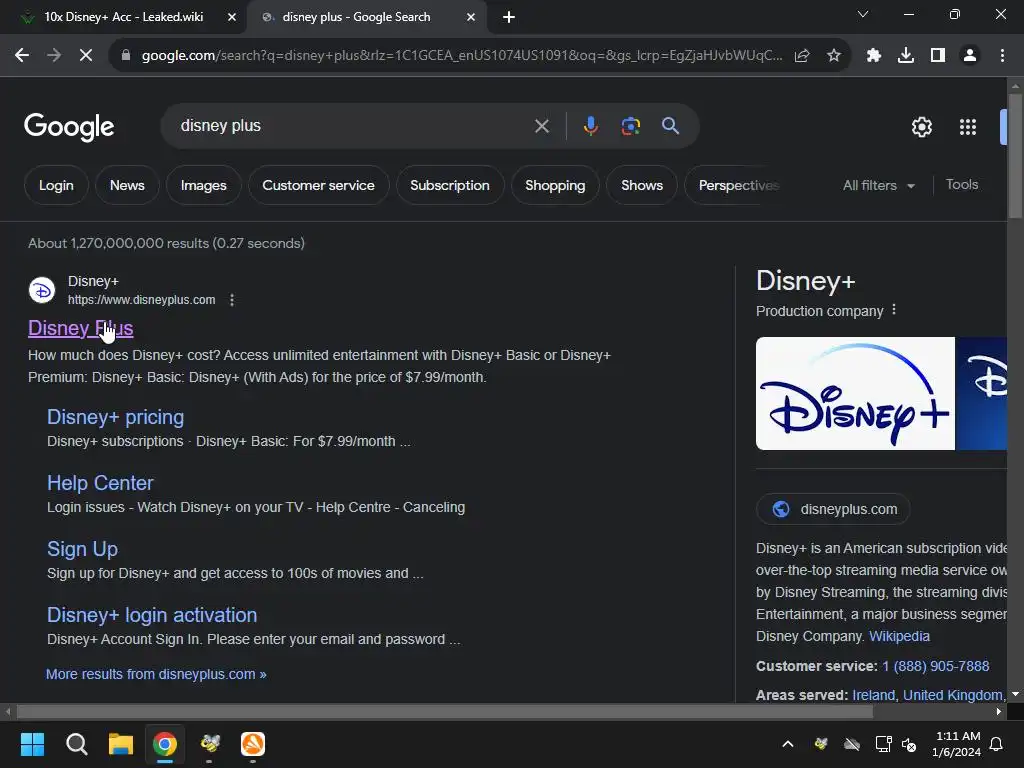Bookmark this page with the star icon
Screen dimensions: 1024x768
click(x=834, y=56)
